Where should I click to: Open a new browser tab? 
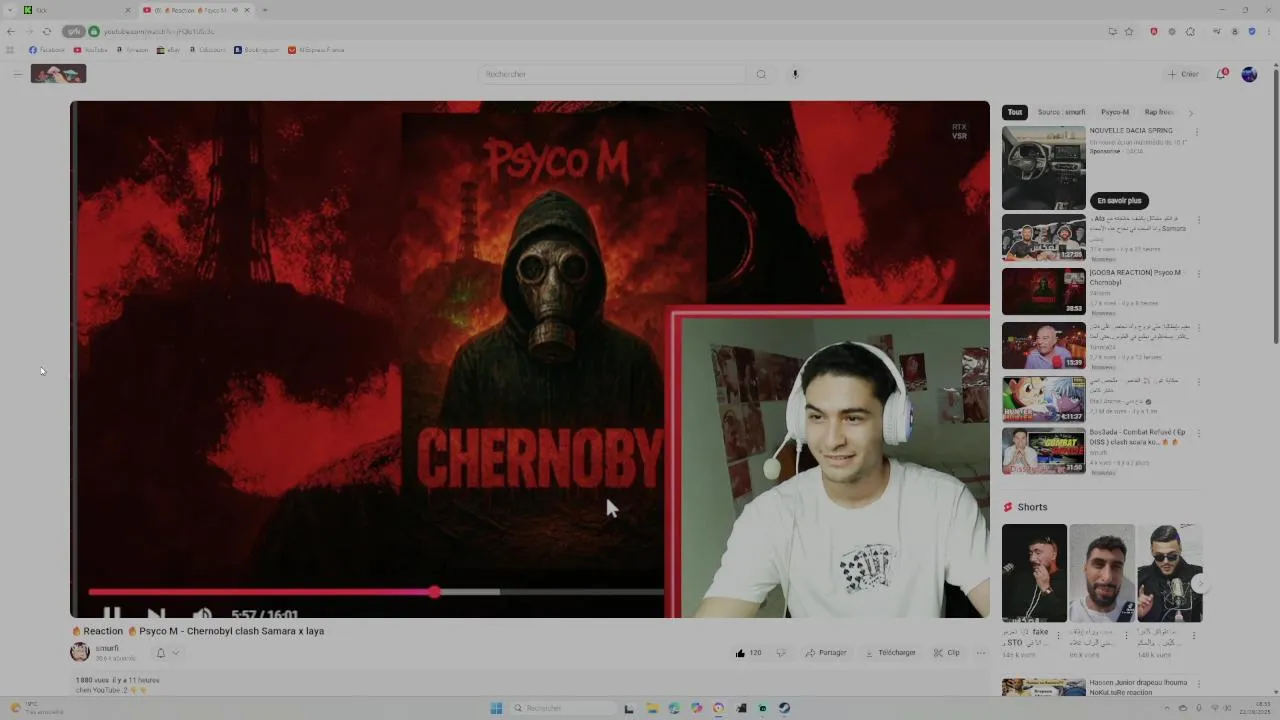tap(264, 10)
